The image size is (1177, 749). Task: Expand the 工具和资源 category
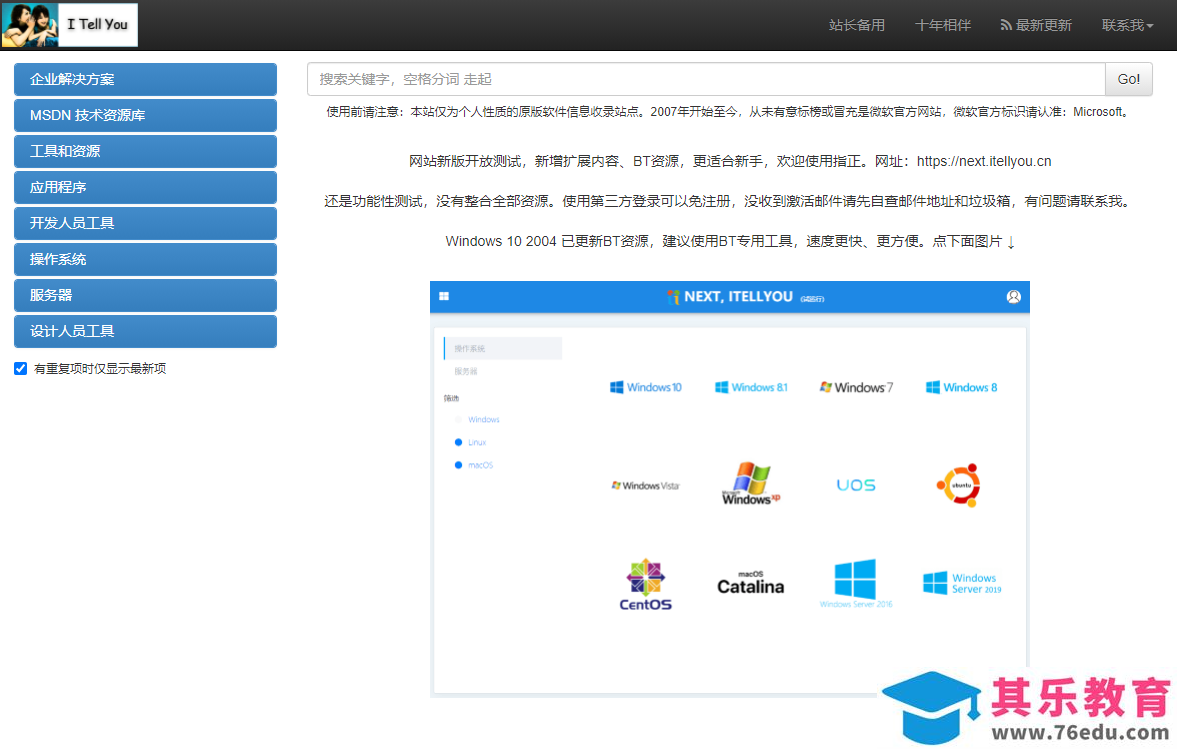coord(145,152)
